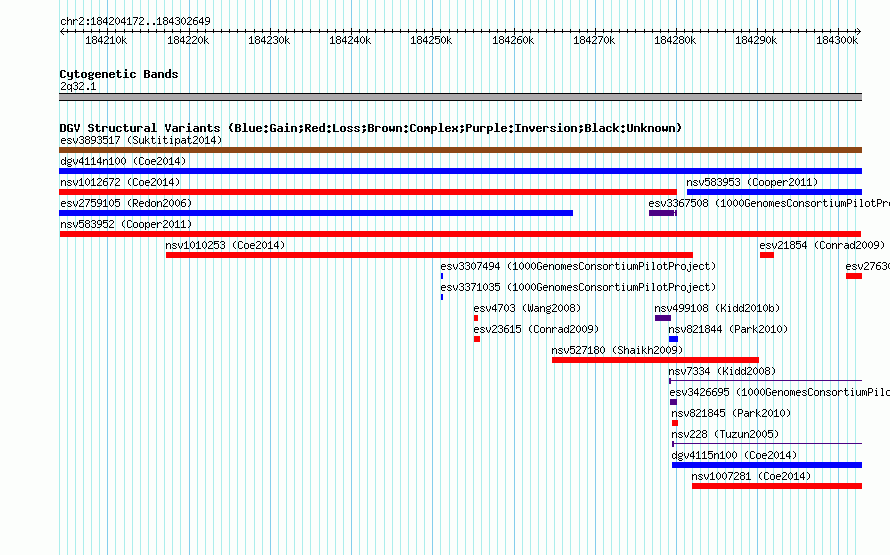Select the blue dgv4114n100 gain bar
The height and width of the screenshot is (555, 890).
[x=460, y=171]
